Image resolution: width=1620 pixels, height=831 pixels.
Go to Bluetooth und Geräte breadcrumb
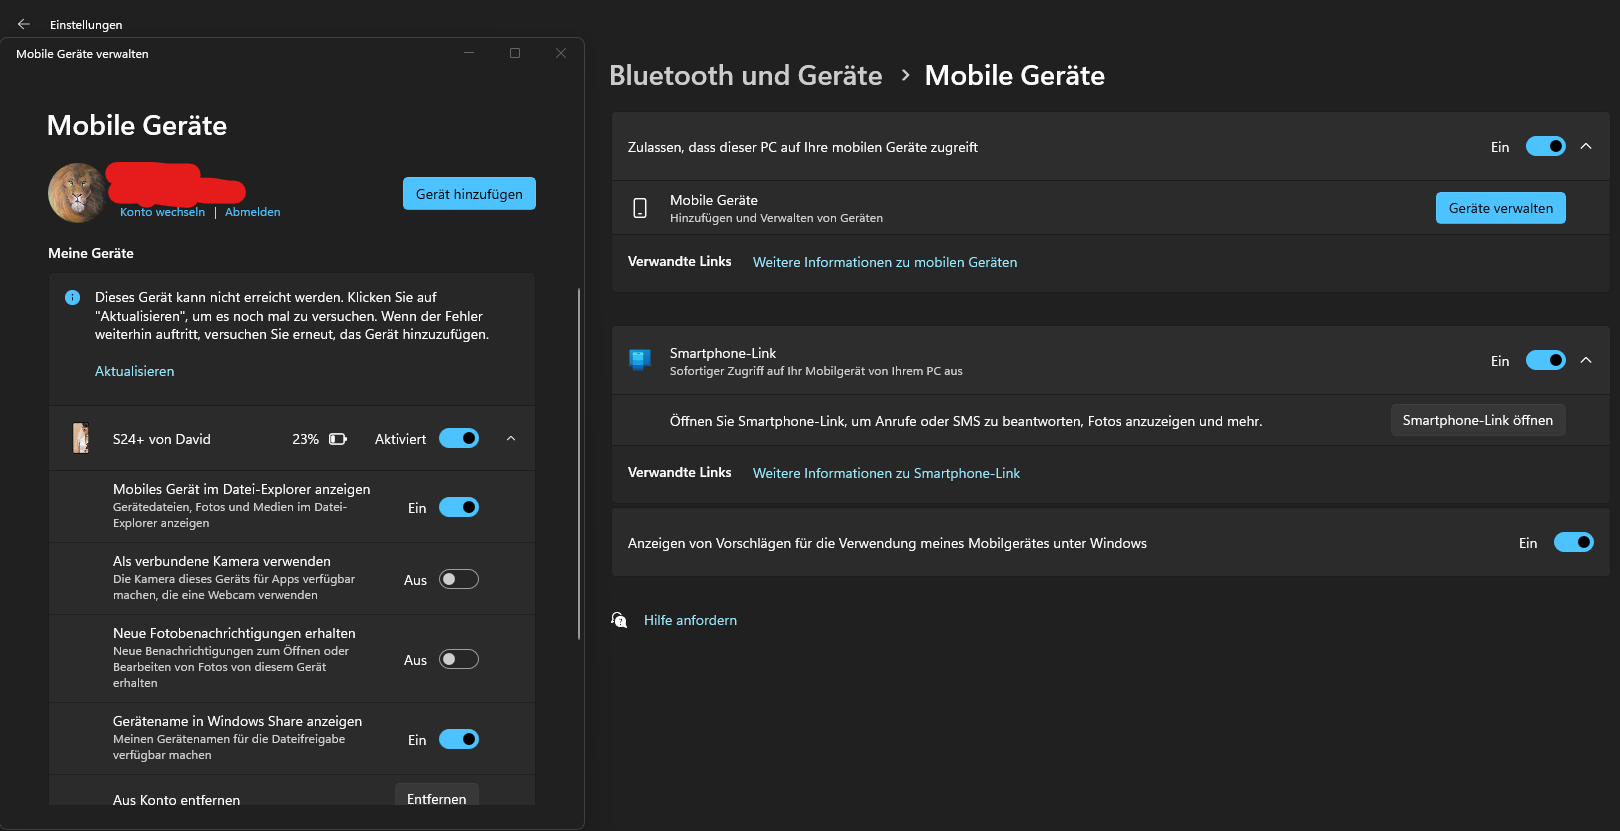pyautogui.click(x=745, y=75)
